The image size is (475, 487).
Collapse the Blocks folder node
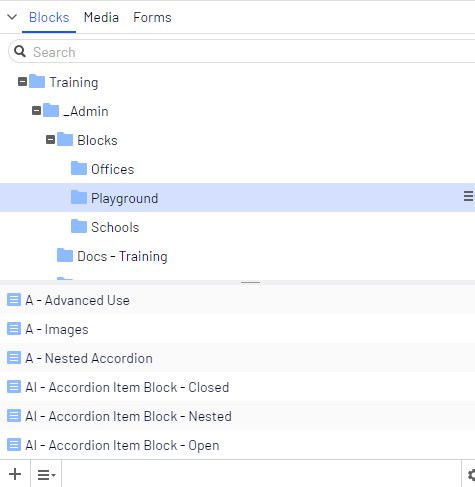pyautogui.click(x=50, y=139)
